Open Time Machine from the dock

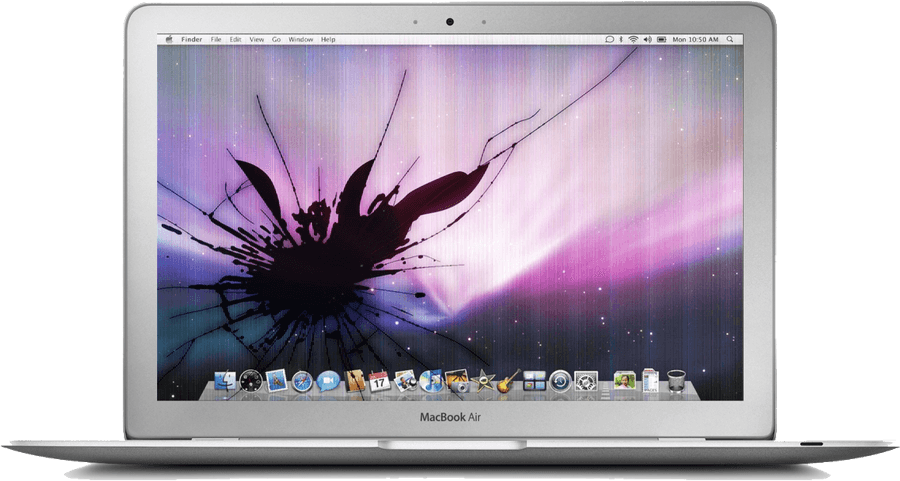(x=560, y=381)
